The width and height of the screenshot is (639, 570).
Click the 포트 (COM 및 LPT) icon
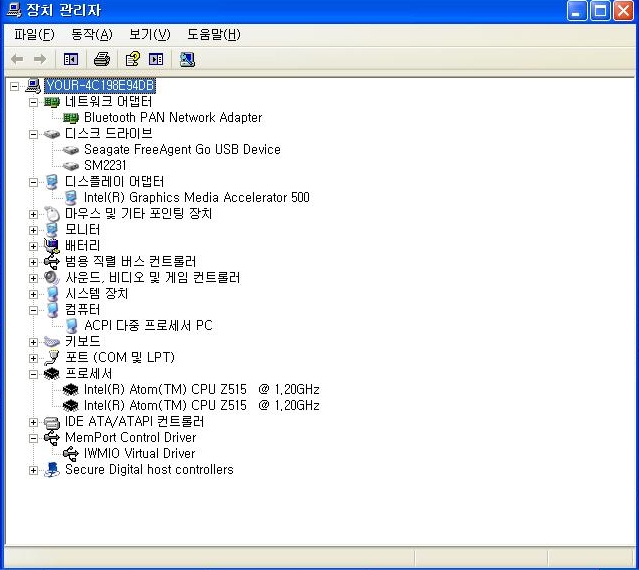[52, 358]
